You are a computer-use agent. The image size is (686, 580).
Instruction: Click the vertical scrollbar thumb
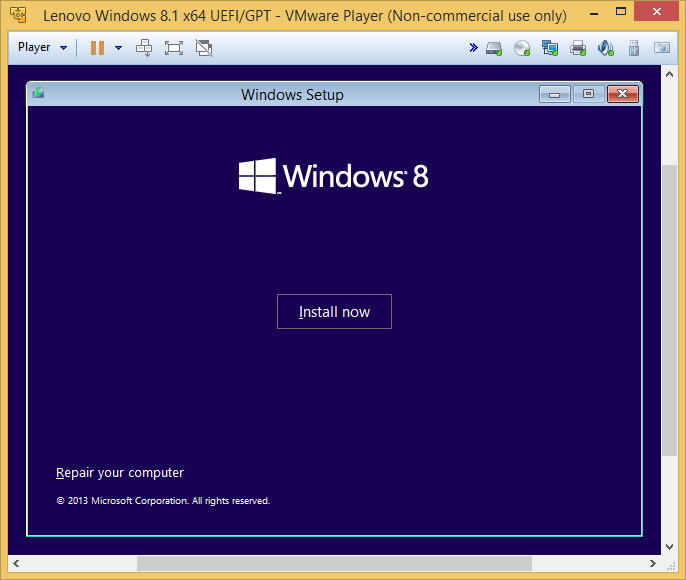669,311
